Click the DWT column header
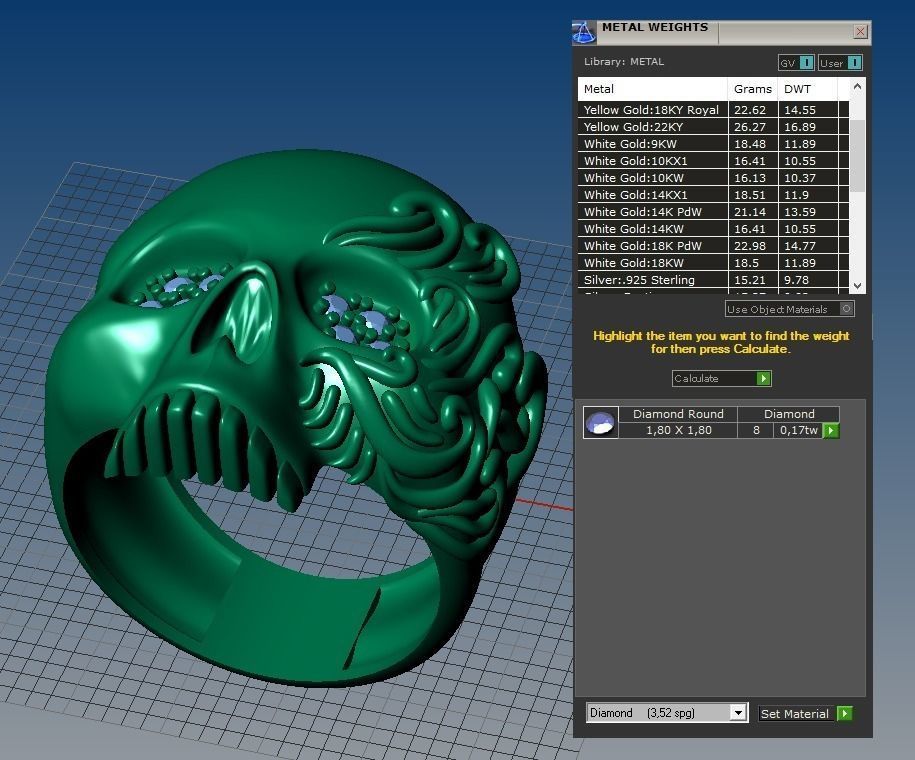 pyautogui.click(x=808, y=89)
